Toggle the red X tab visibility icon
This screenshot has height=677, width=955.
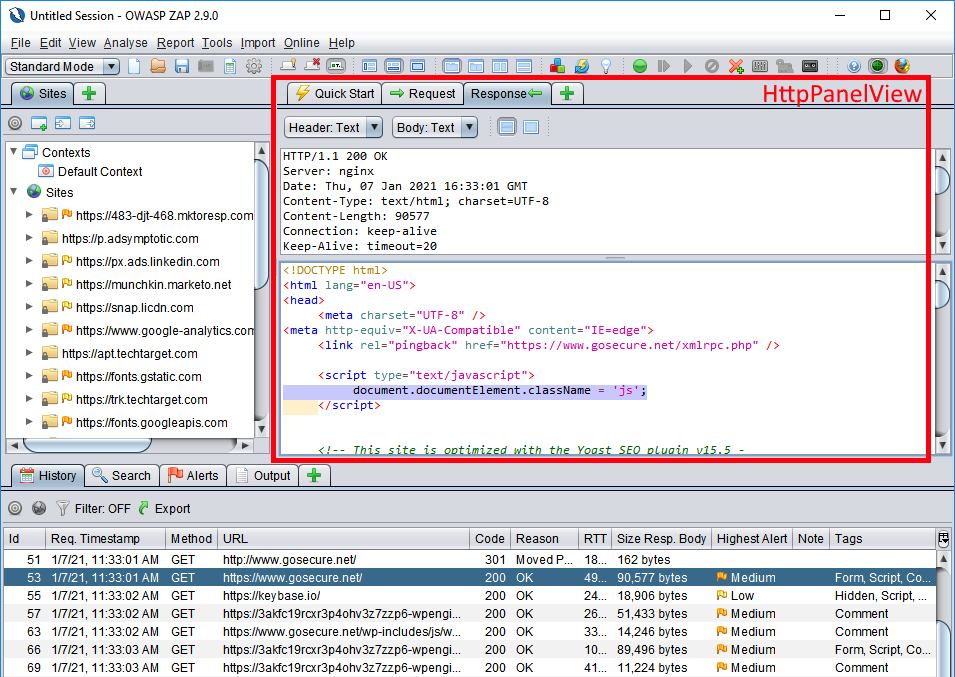coord(312,66)
